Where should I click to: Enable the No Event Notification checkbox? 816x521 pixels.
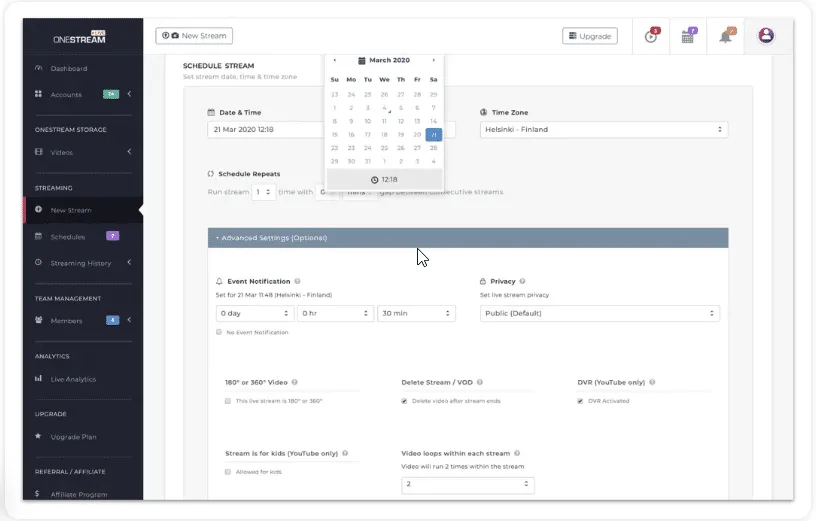coord(219,332)
